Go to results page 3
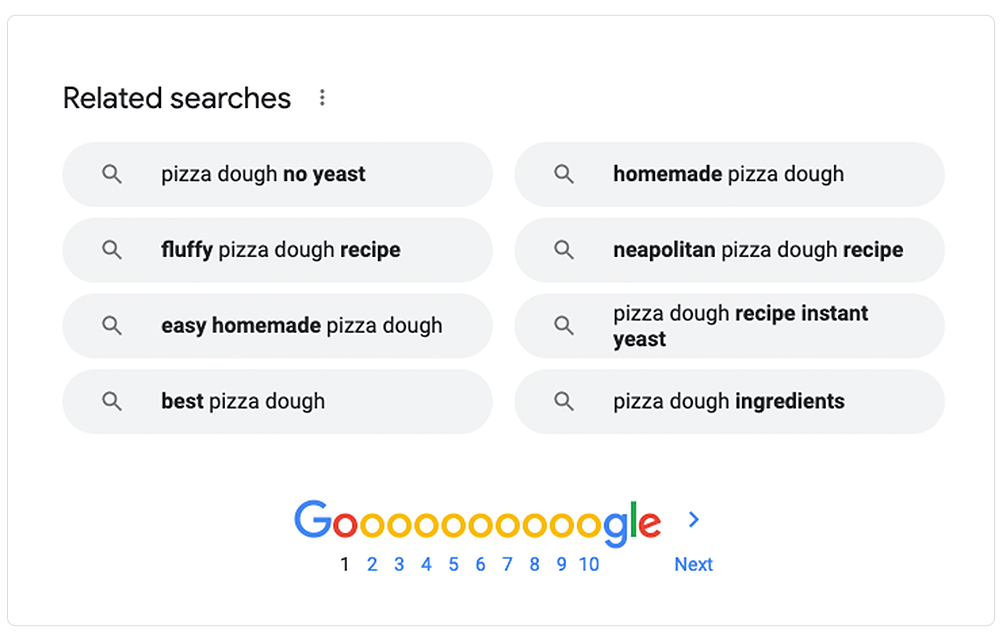Screen dimensions: 1000x640 (x=399, y=564)
